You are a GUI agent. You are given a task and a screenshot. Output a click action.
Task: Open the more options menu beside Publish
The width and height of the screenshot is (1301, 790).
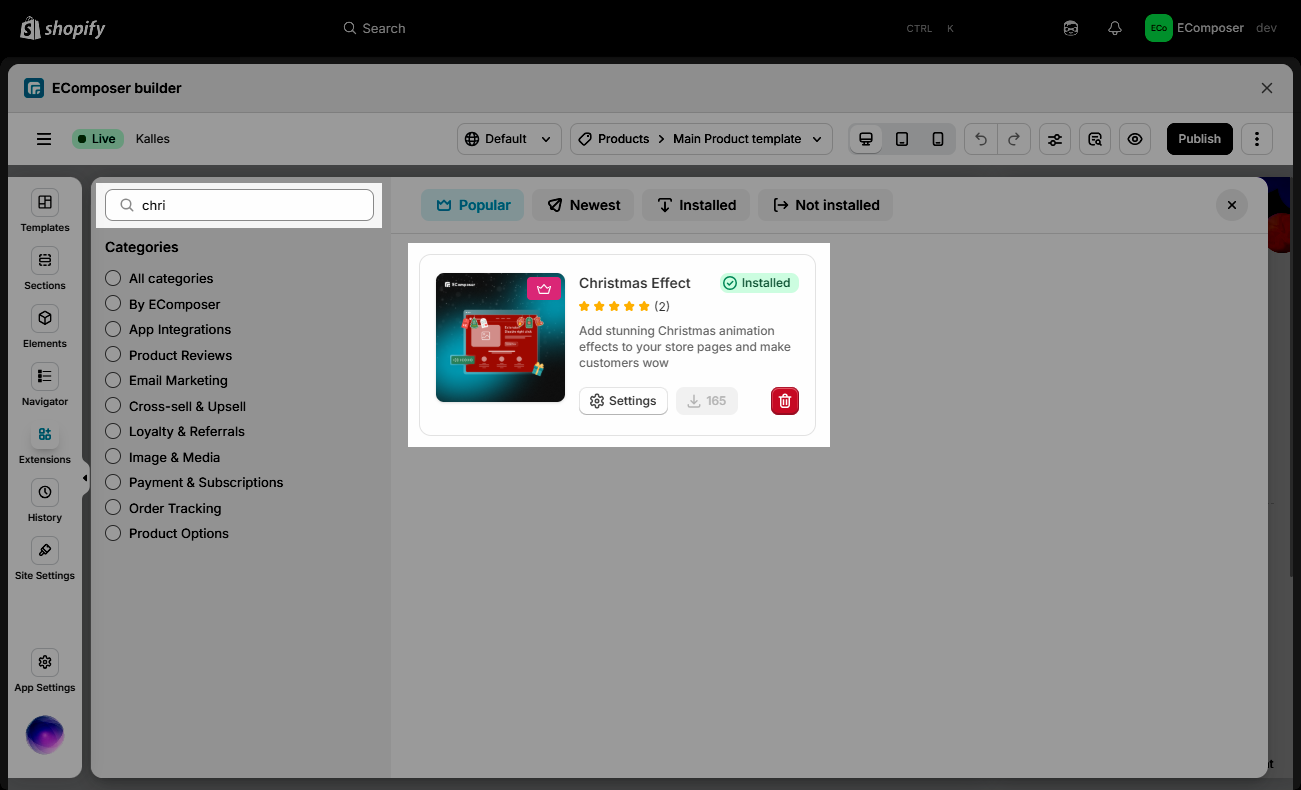click(x=1257, y=139)
